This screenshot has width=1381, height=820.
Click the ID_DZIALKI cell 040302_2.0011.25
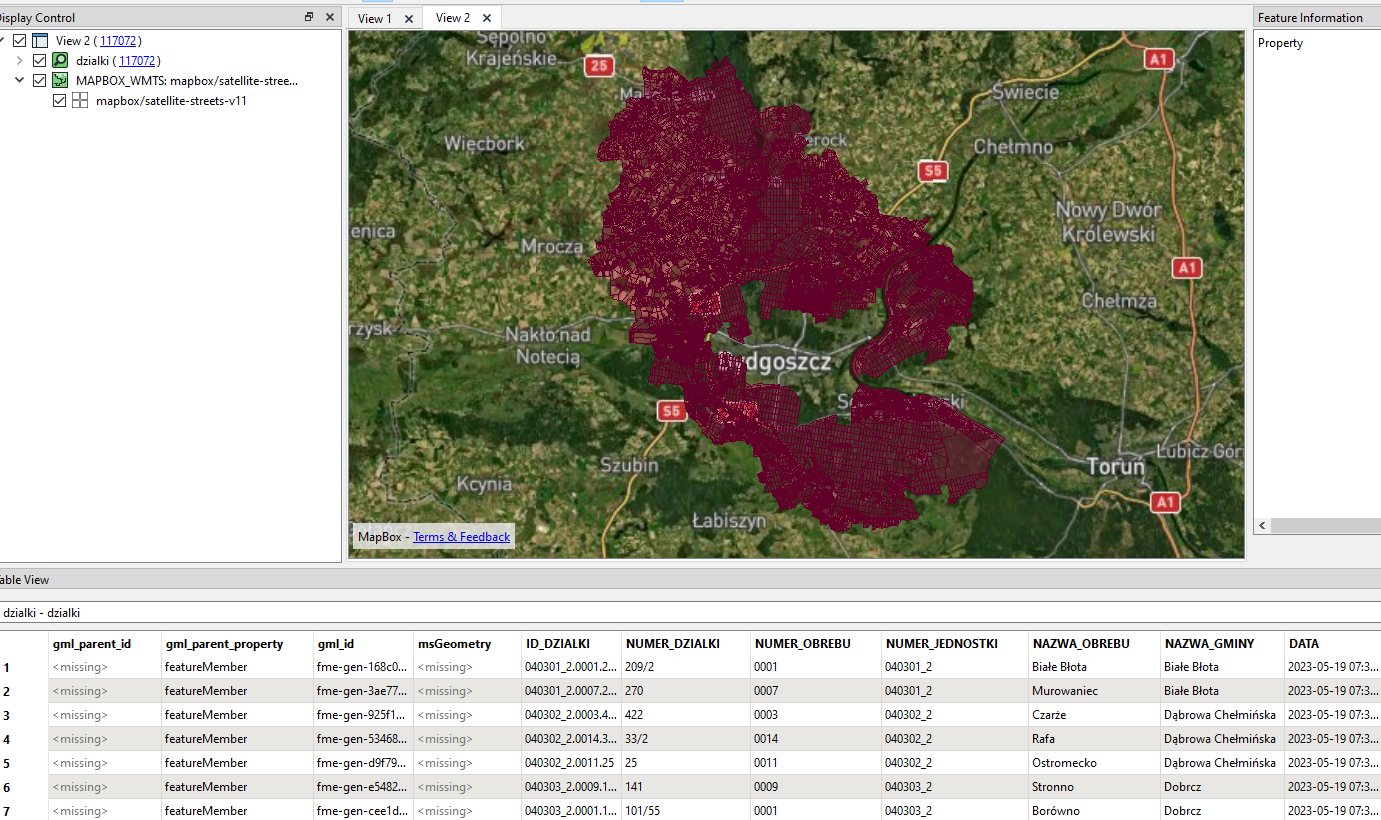[x=570, y=763]
